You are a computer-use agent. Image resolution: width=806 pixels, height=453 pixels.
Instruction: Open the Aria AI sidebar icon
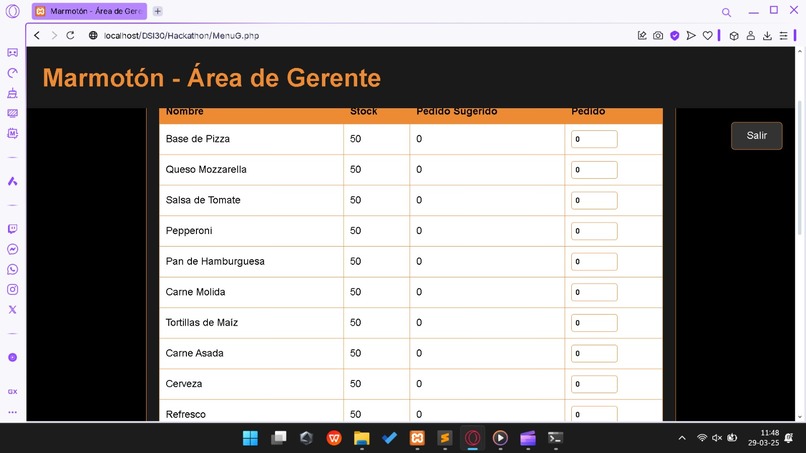coord(12,181)
